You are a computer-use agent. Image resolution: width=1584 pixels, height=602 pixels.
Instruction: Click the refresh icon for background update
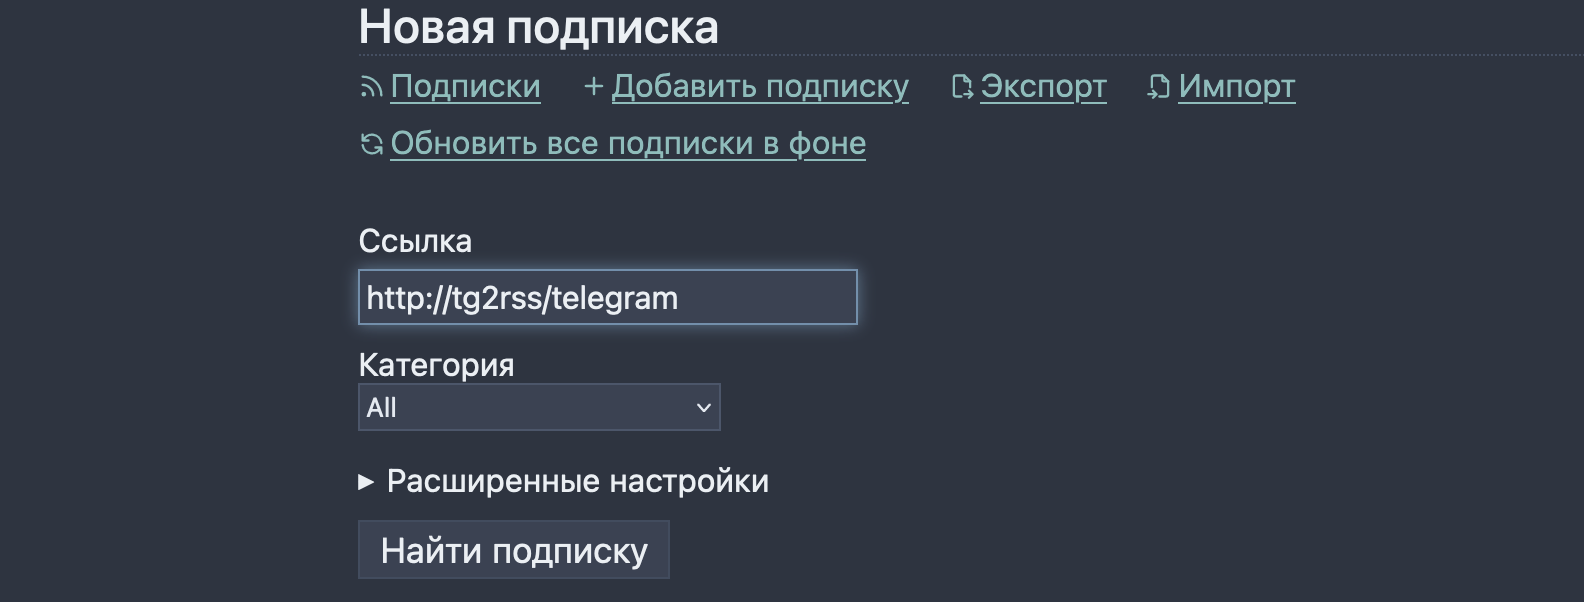[x=371, y=144]
